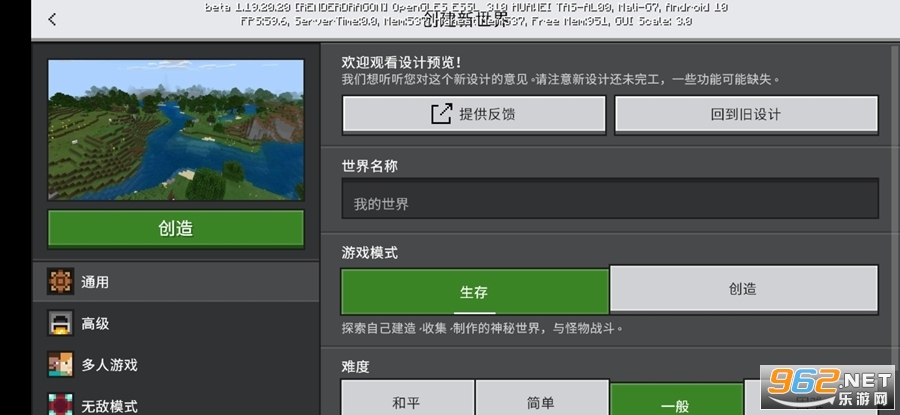Screen dimensions: 900x415
Task: Select 创造 game mode
Action: click(743, 289)
